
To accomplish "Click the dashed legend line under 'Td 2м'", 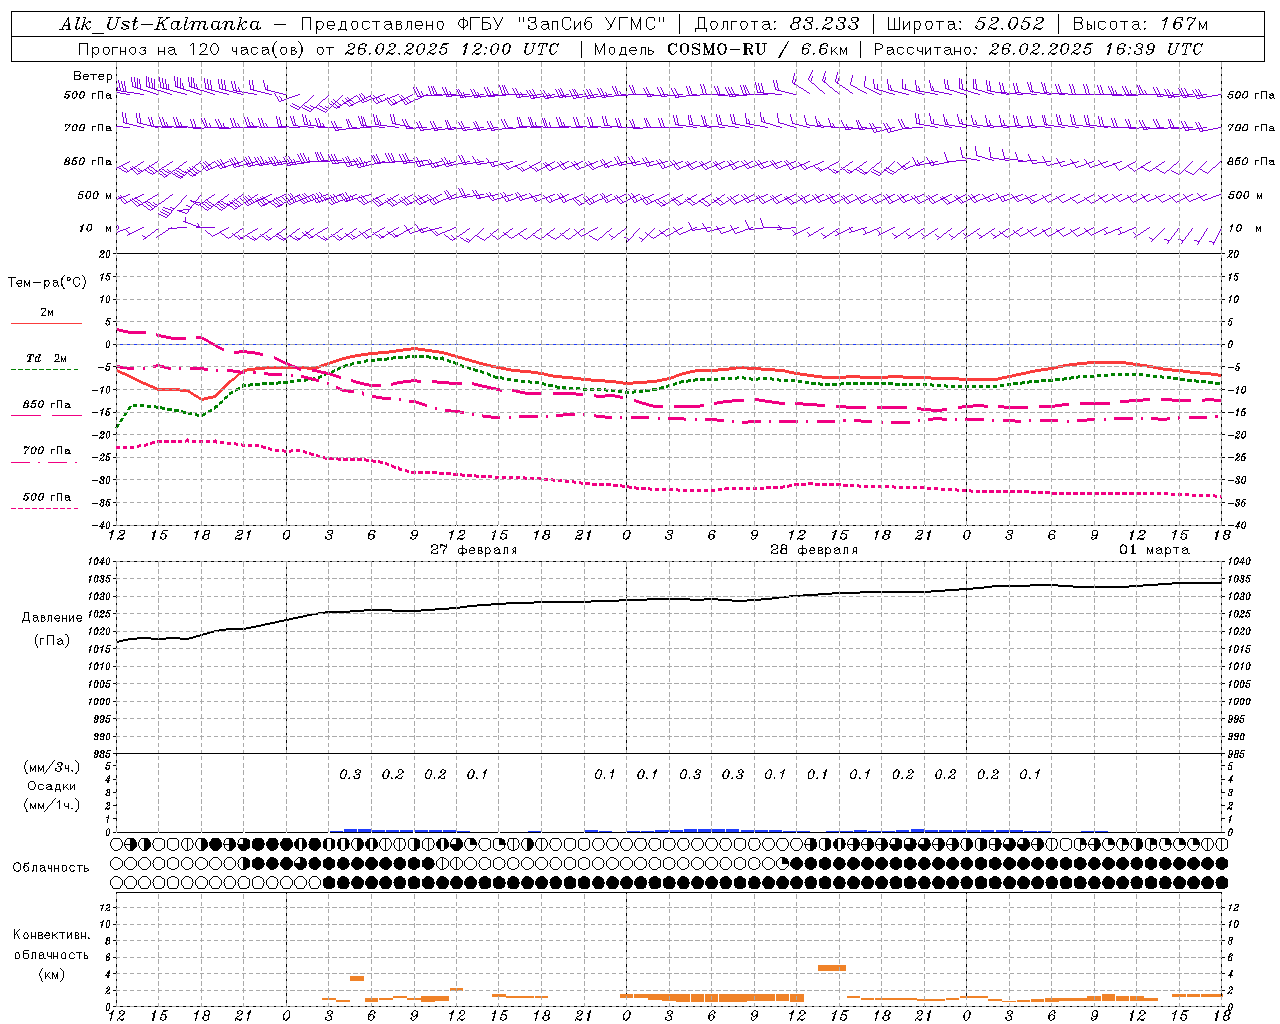I will point(46,370).
